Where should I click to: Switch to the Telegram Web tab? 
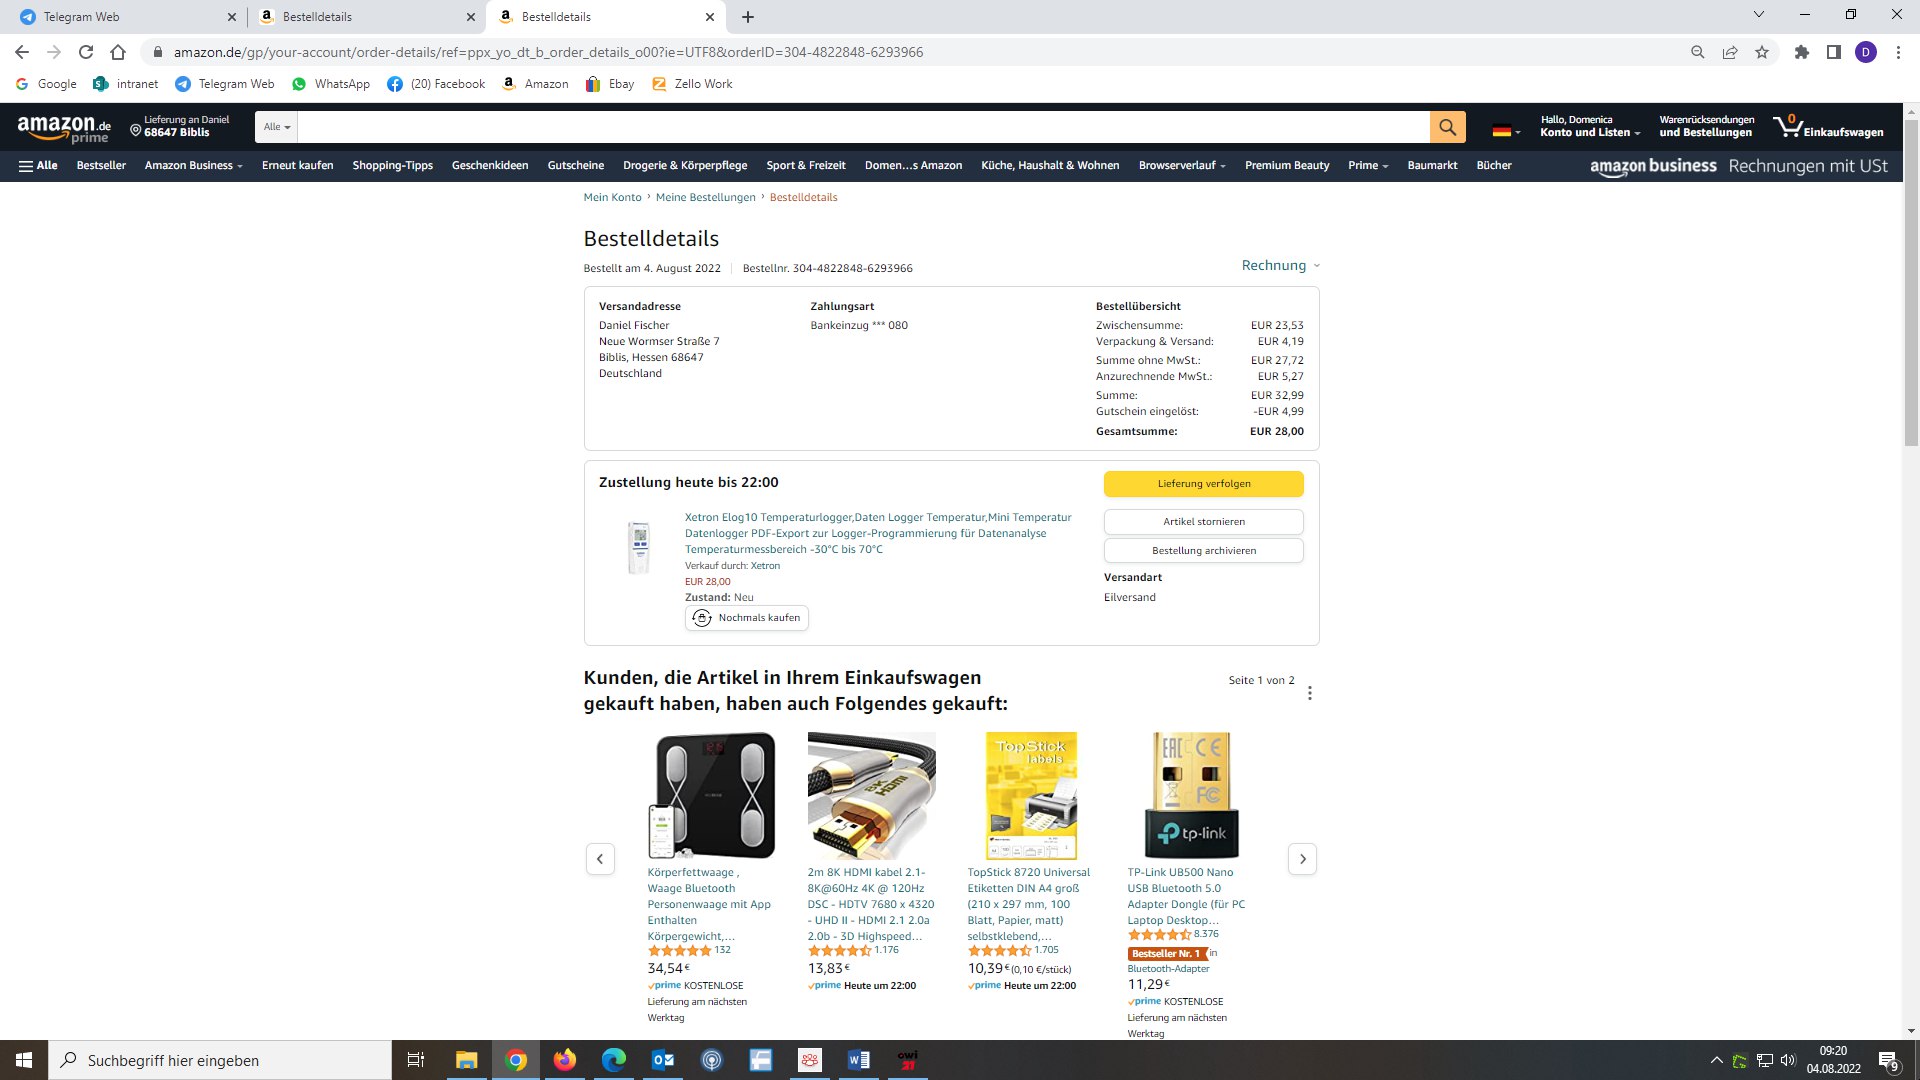pos(128,17)
